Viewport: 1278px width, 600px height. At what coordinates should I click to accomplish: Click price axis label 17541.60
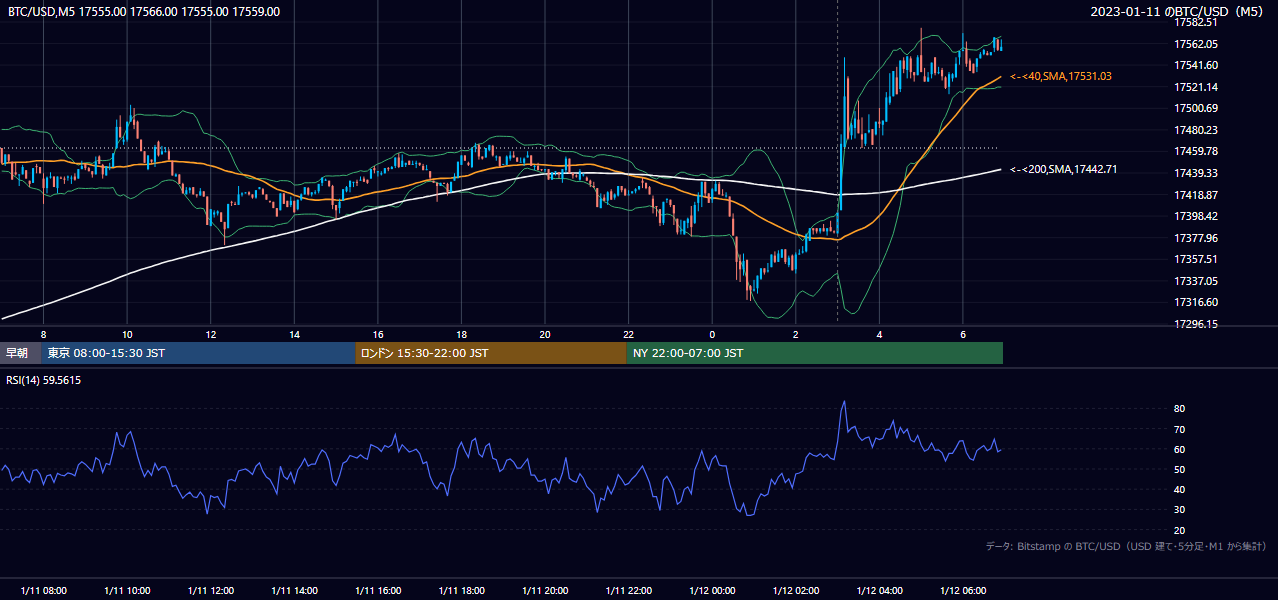[1195, 65]
